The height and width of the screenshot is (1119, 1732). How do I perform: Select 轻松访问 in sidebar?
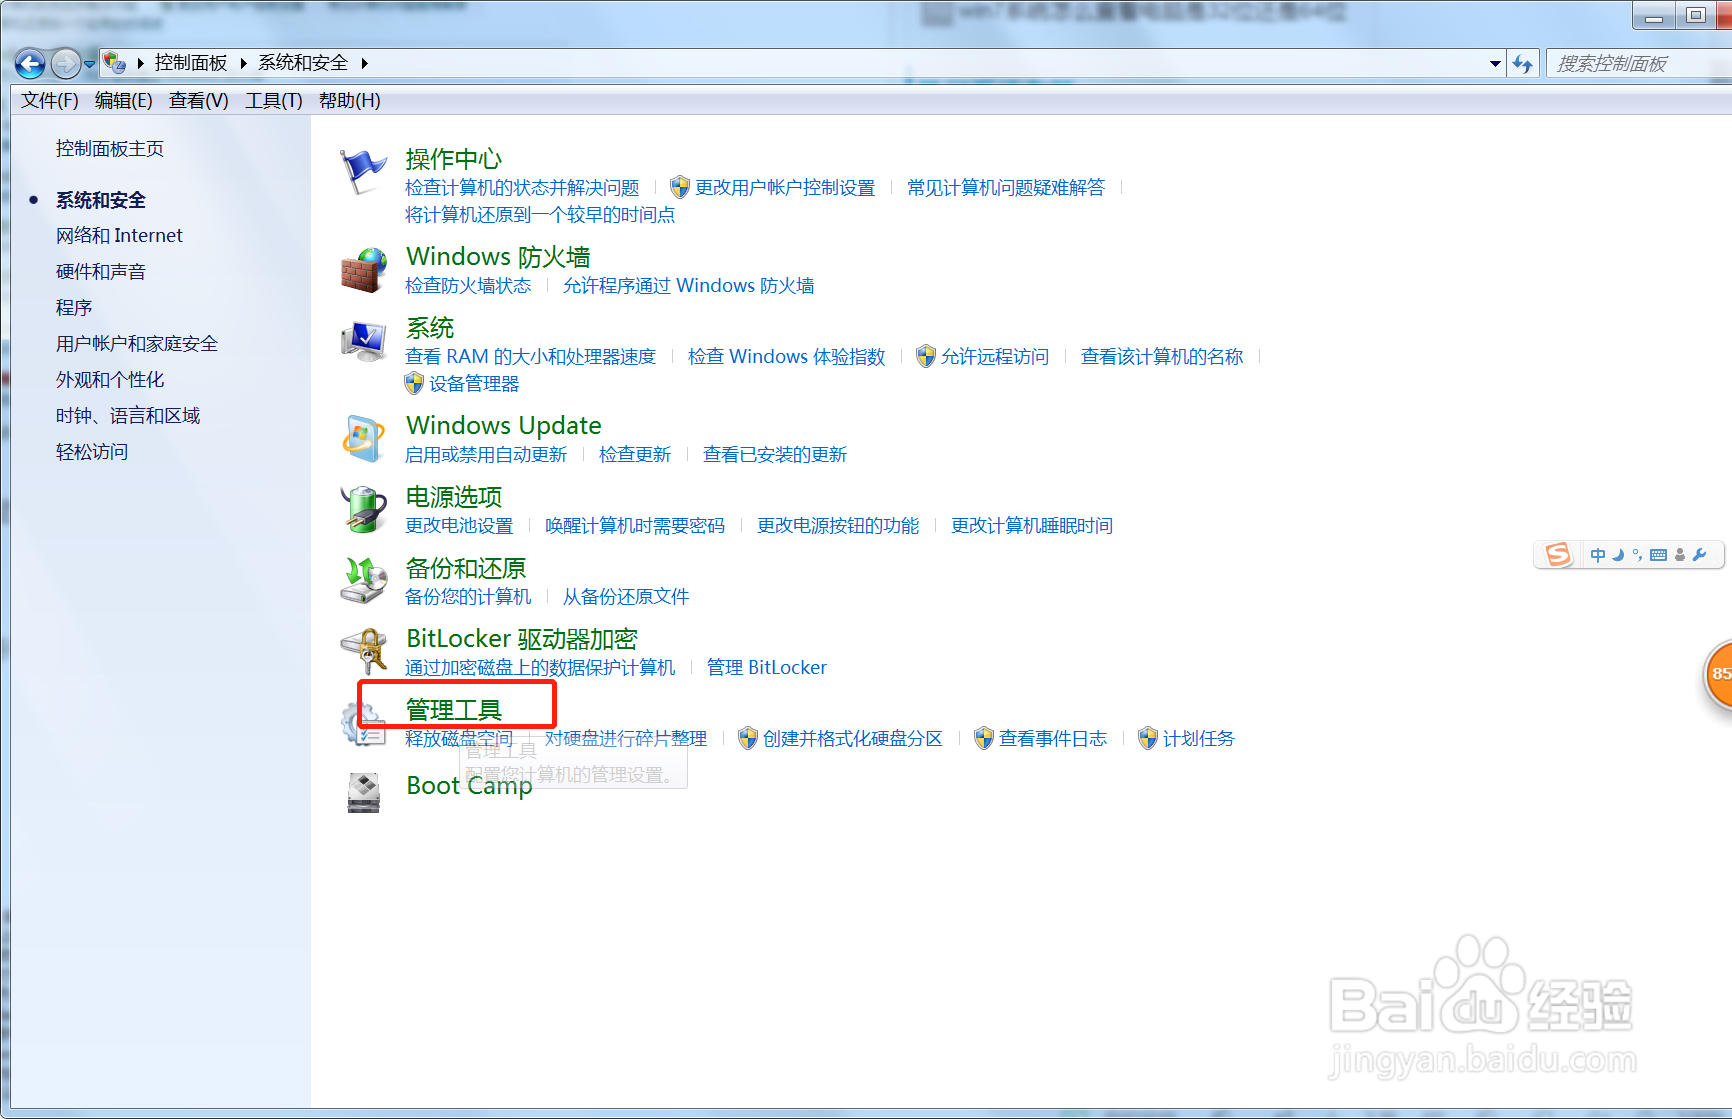click(x=92, y=452)
